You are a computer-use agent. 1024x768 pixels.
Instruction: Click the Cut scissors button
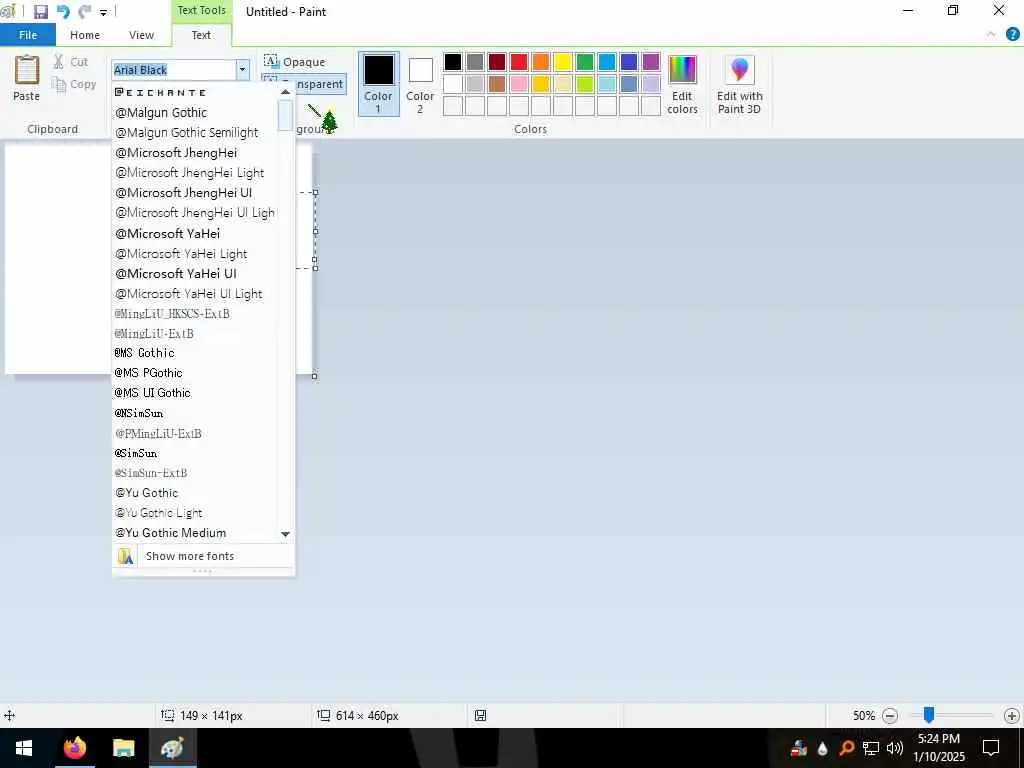(x=71, y=62)
